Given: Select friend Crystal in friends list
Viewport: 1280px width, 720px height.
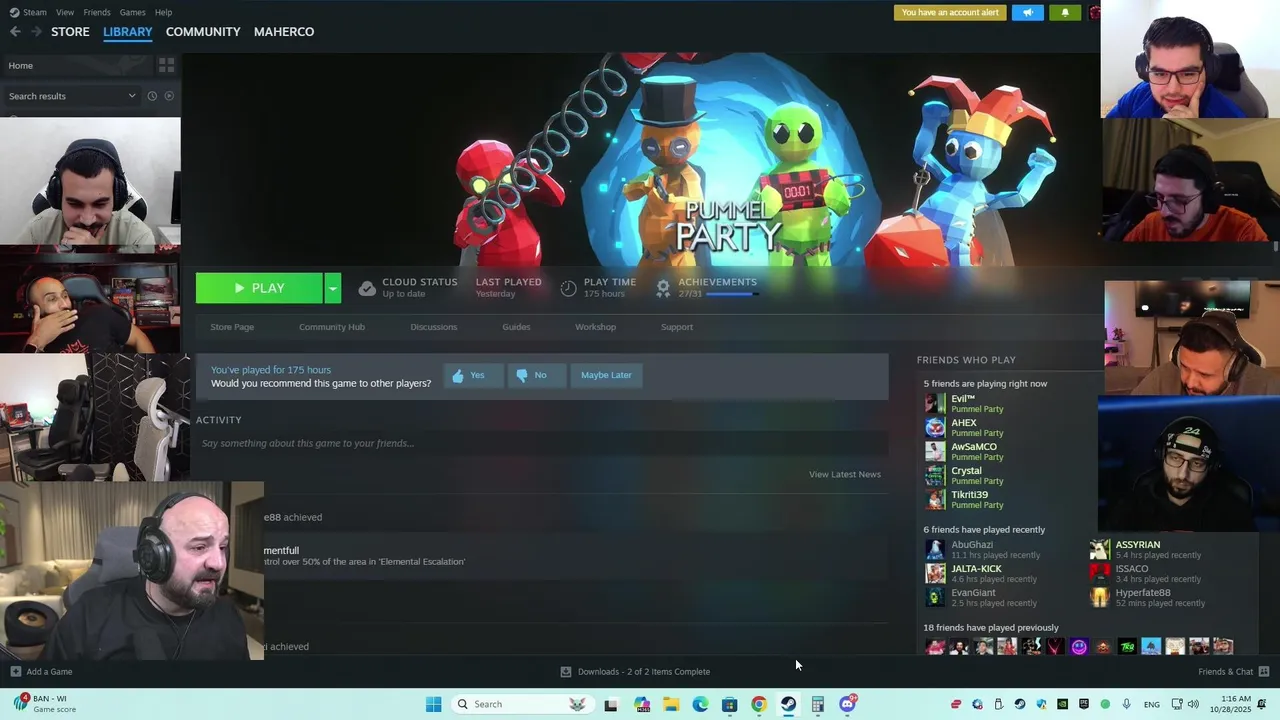Looking at the screenshot, I should click(963, 475).
